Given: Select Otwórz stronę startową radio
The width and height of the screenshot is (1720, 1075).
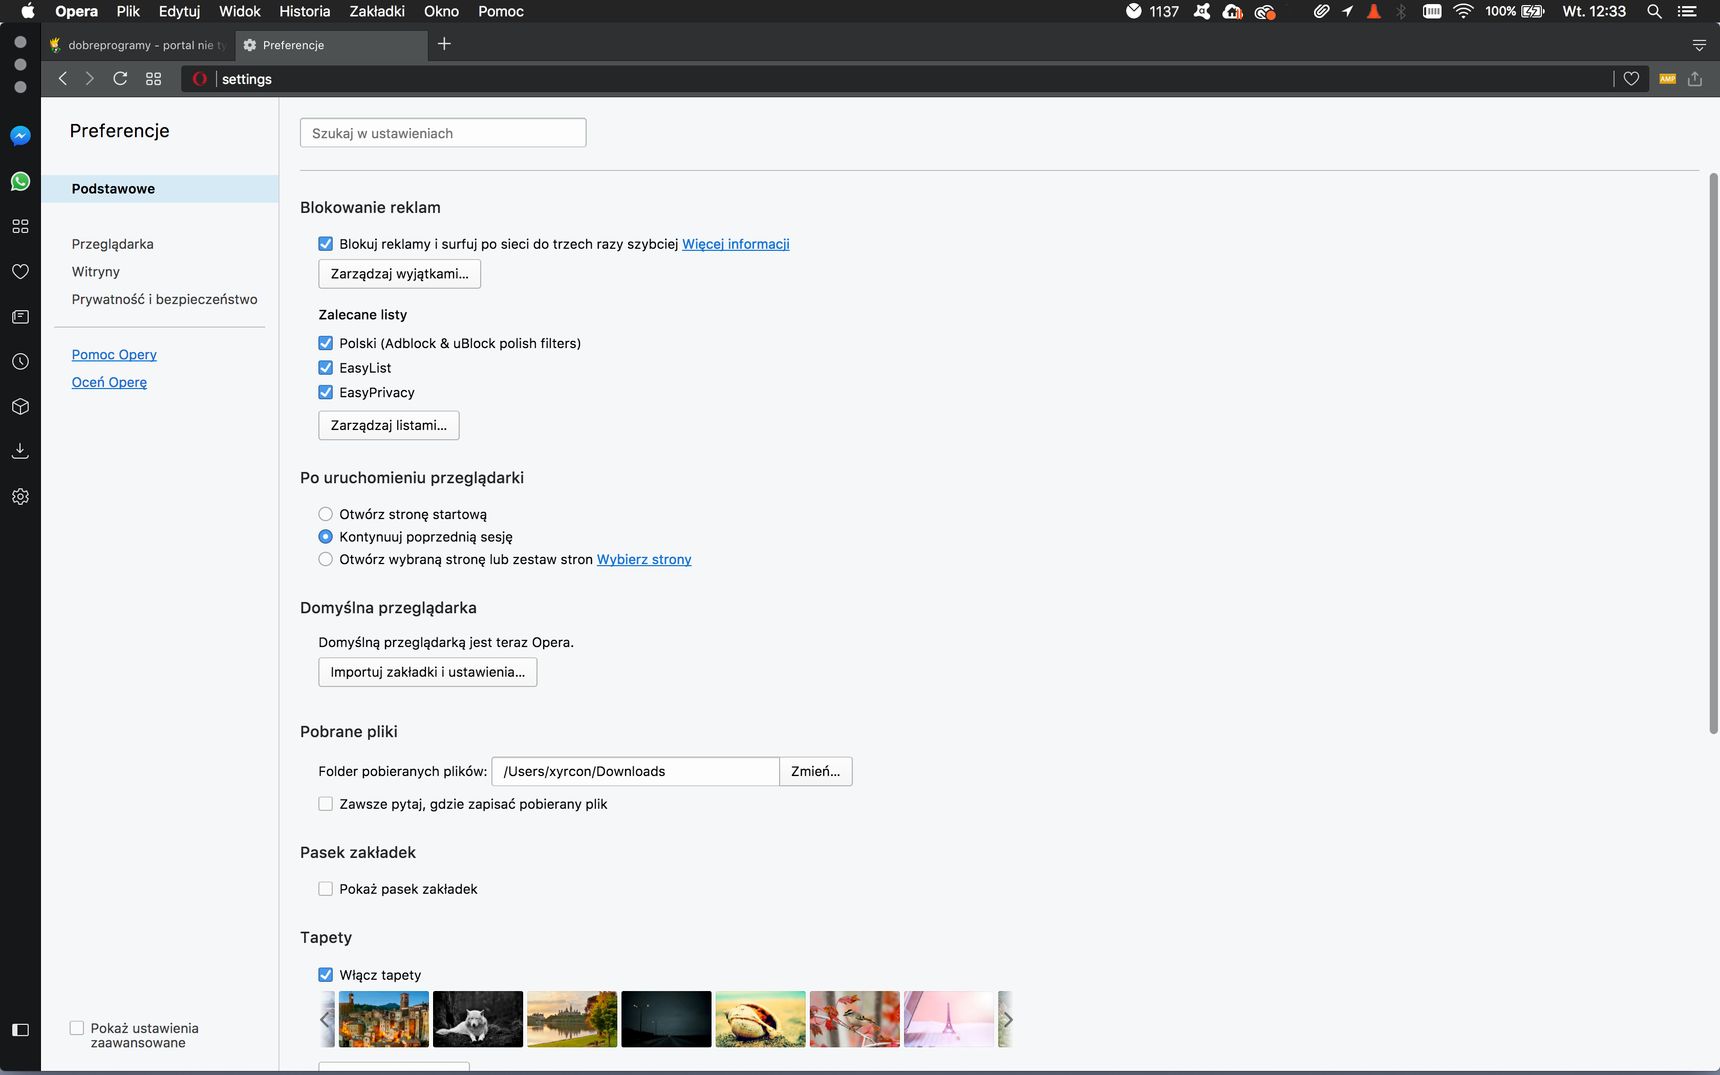Looking at the screenshot, I should [x=325, y=514].
